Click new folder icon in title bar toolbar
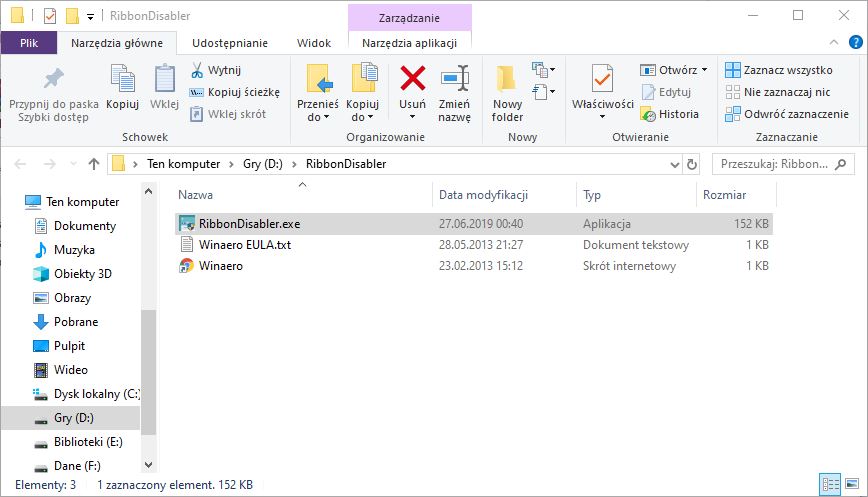Image resolution: width=868 pixels, height=497 pixels. coord(72,16)
